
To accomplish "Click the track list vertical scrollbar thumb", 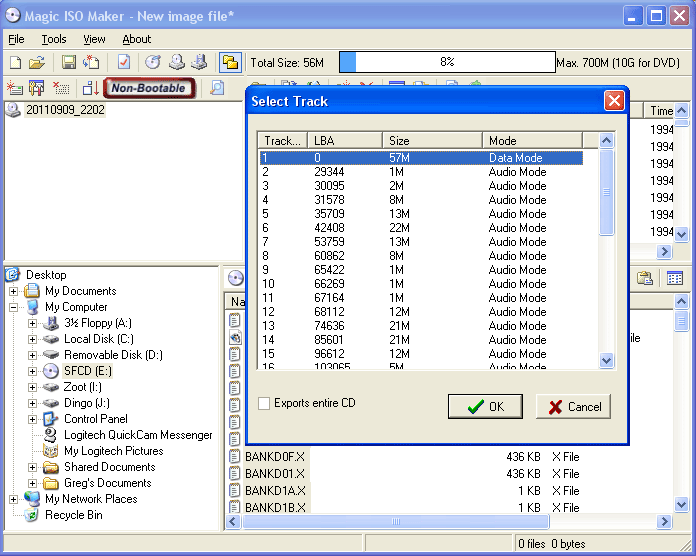I will 606,192.
